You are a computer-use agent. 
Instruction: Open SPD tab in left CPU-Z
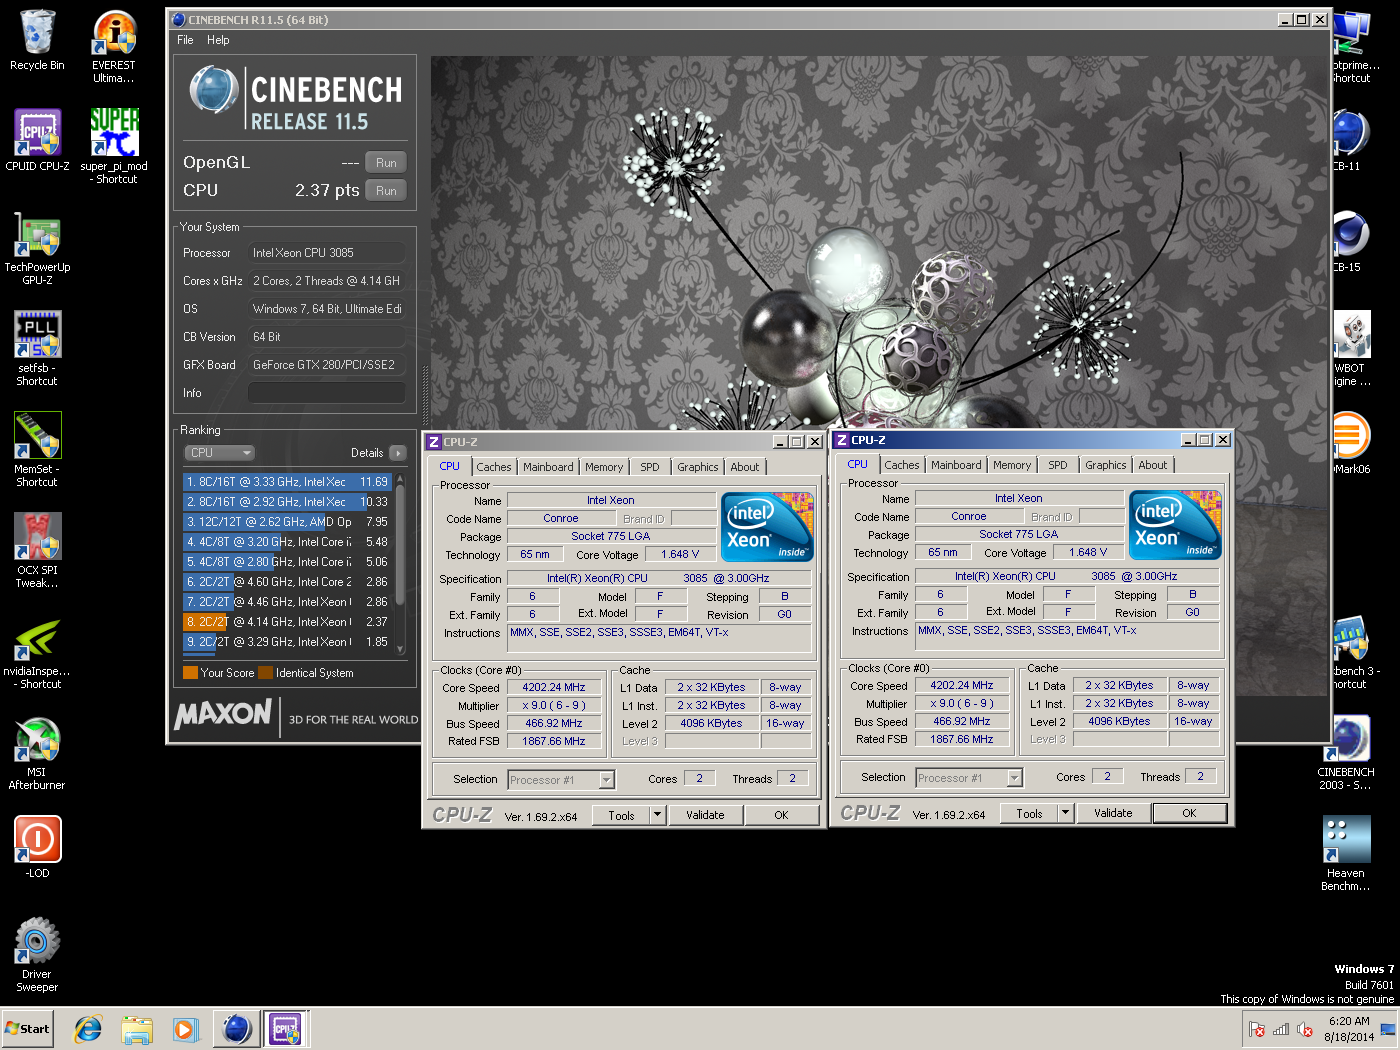coord(650,467)
